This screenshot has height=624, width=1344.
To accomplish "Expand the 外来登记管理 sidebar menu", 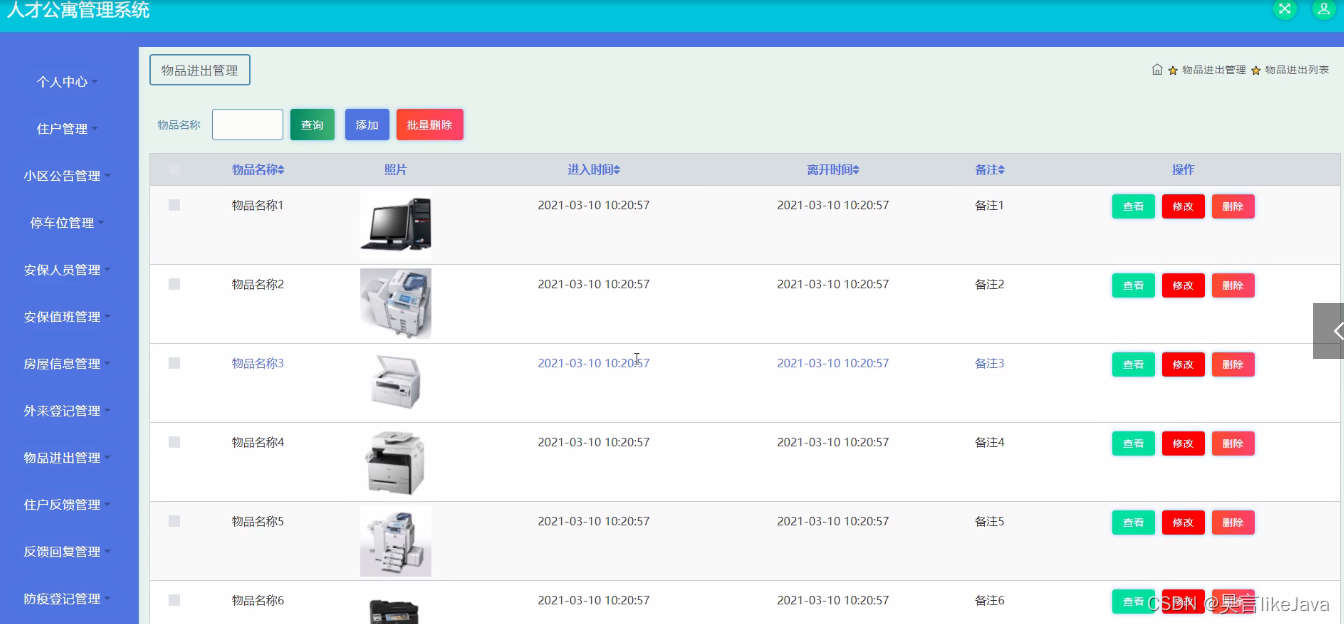I will click(x=68, y=411).
